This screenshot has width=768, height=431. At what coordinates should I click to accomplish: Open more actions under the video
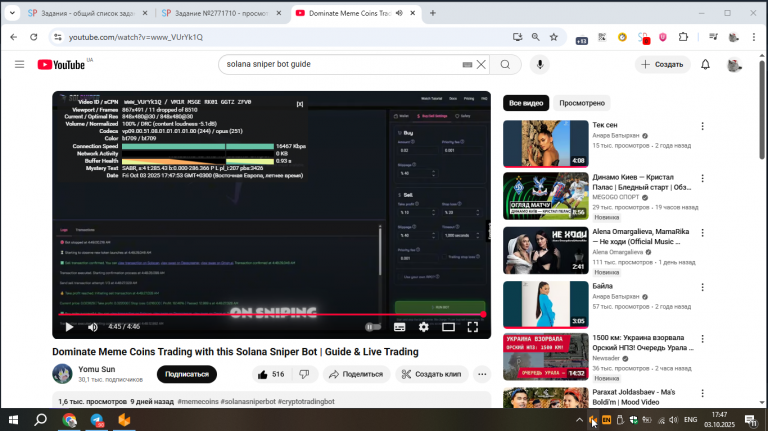[x=482, y=374]
